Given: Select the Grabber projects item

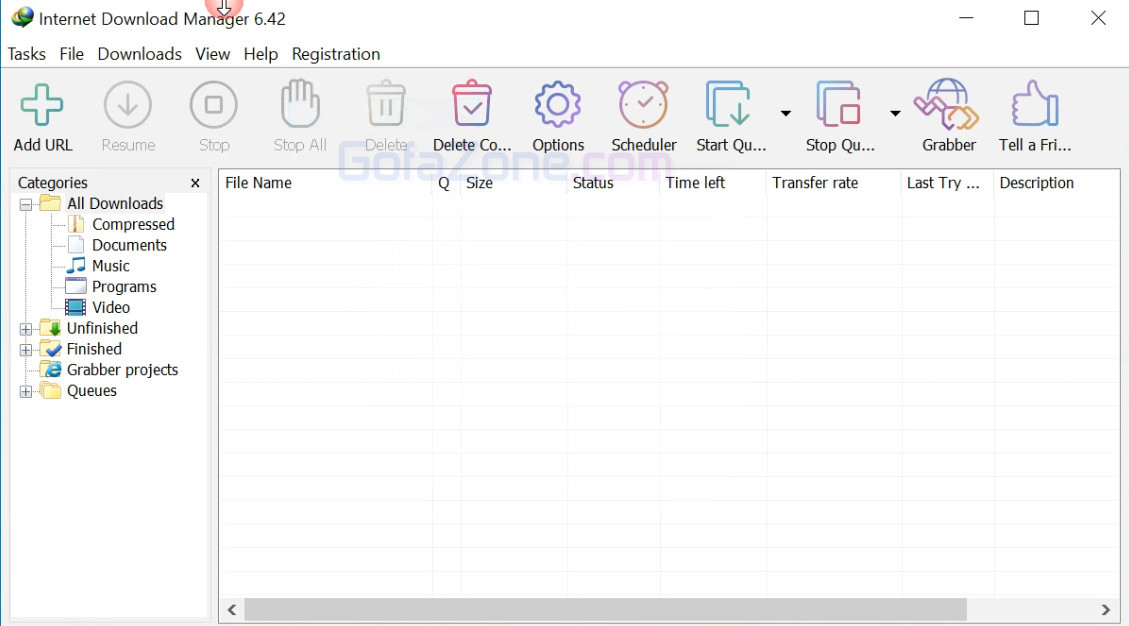Looking at the screenshot, I should click(x=122, y=370).
